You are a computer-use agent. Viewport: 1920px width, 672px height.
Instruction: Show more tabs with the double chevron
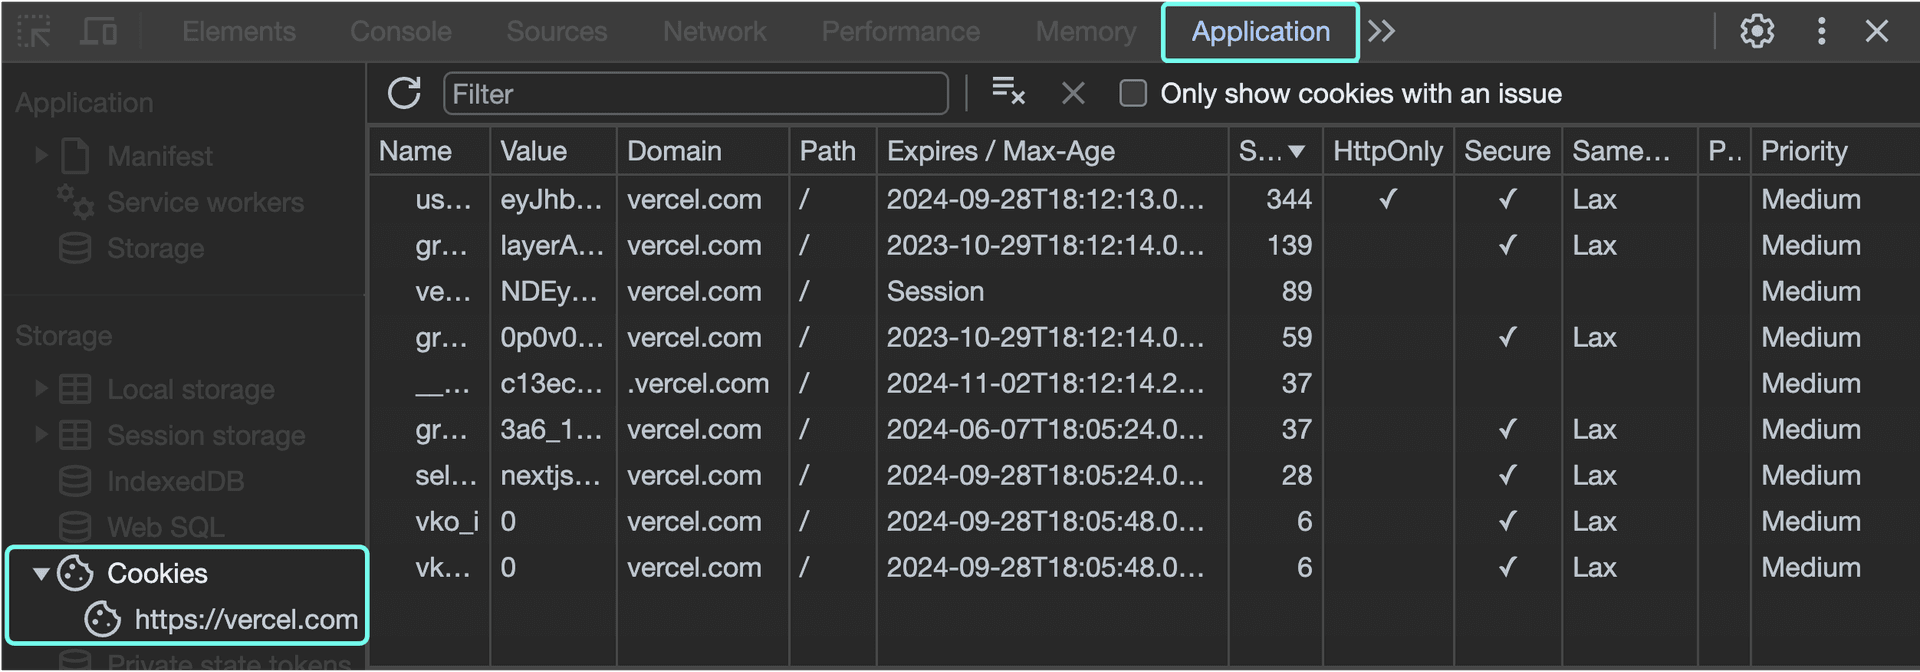(1381, 32)
